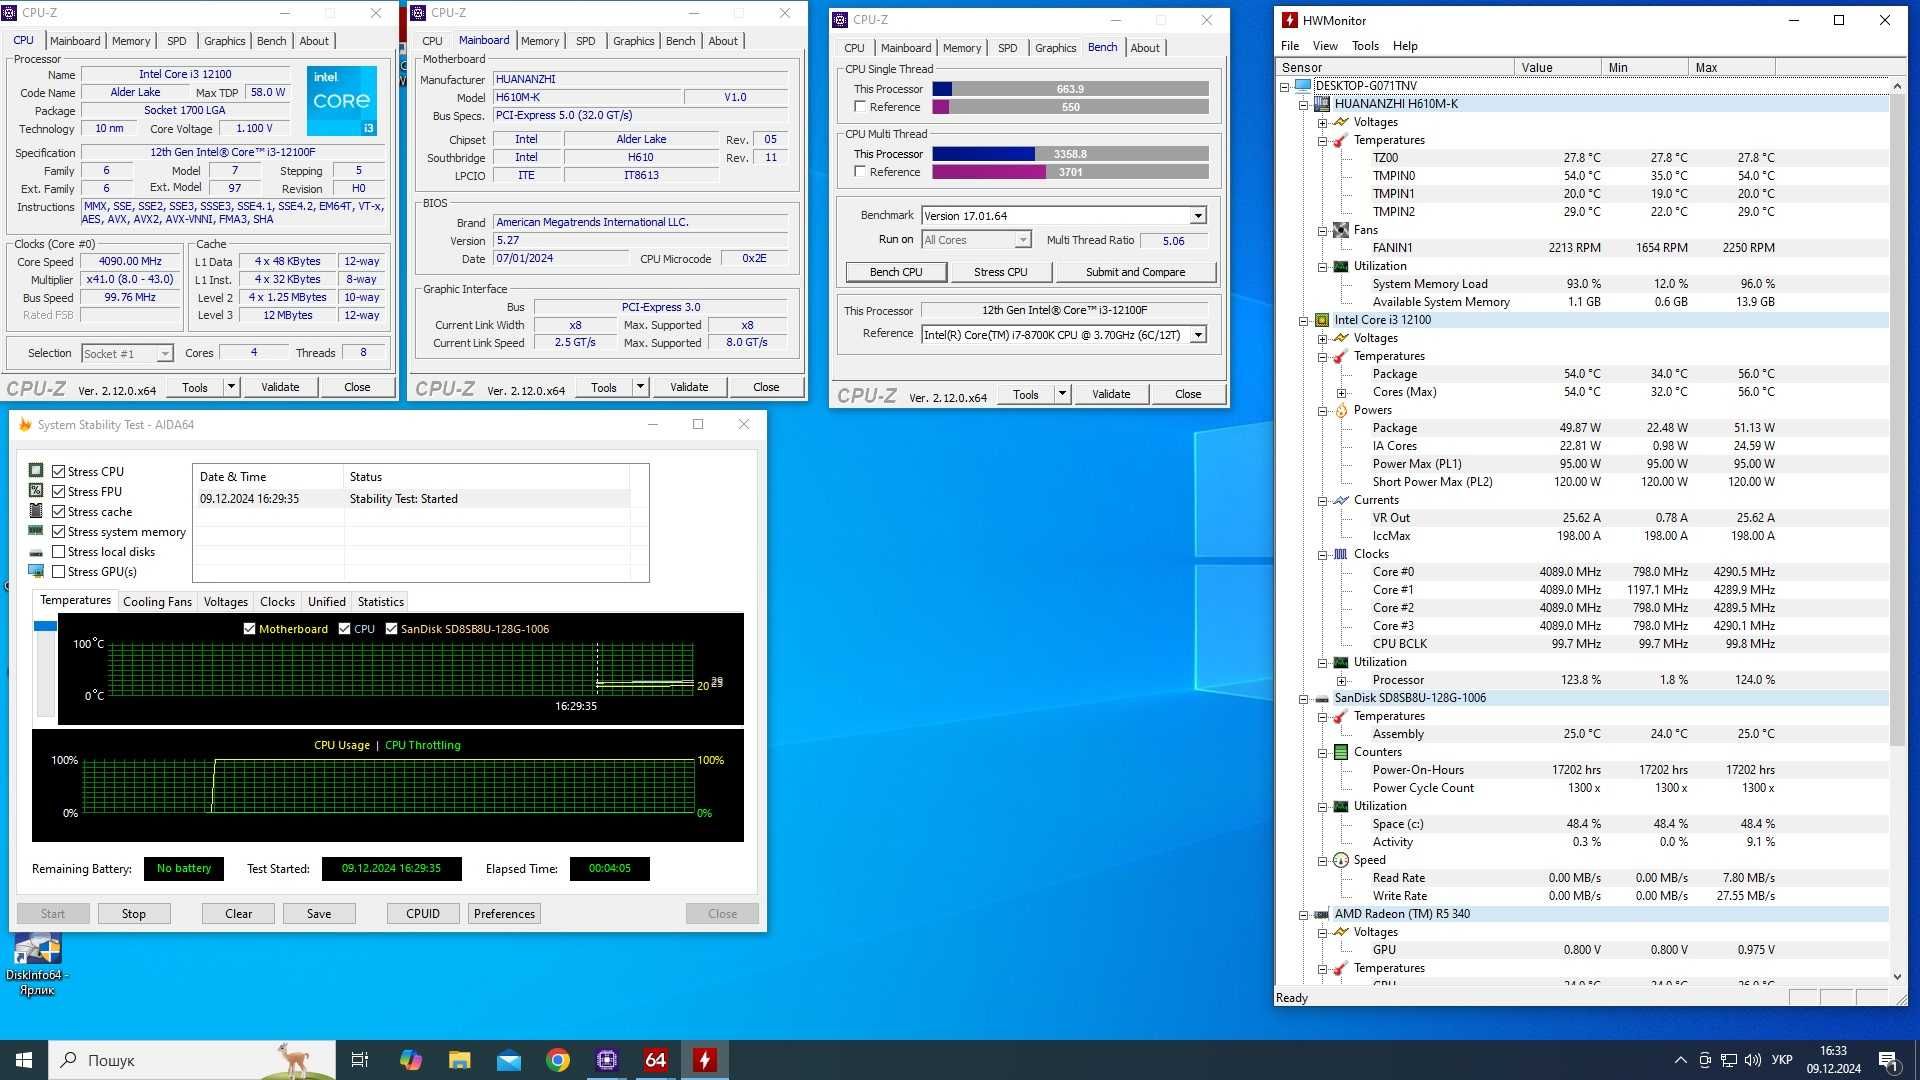
Task: Open the Windows Start menu
Action: 24,1060
